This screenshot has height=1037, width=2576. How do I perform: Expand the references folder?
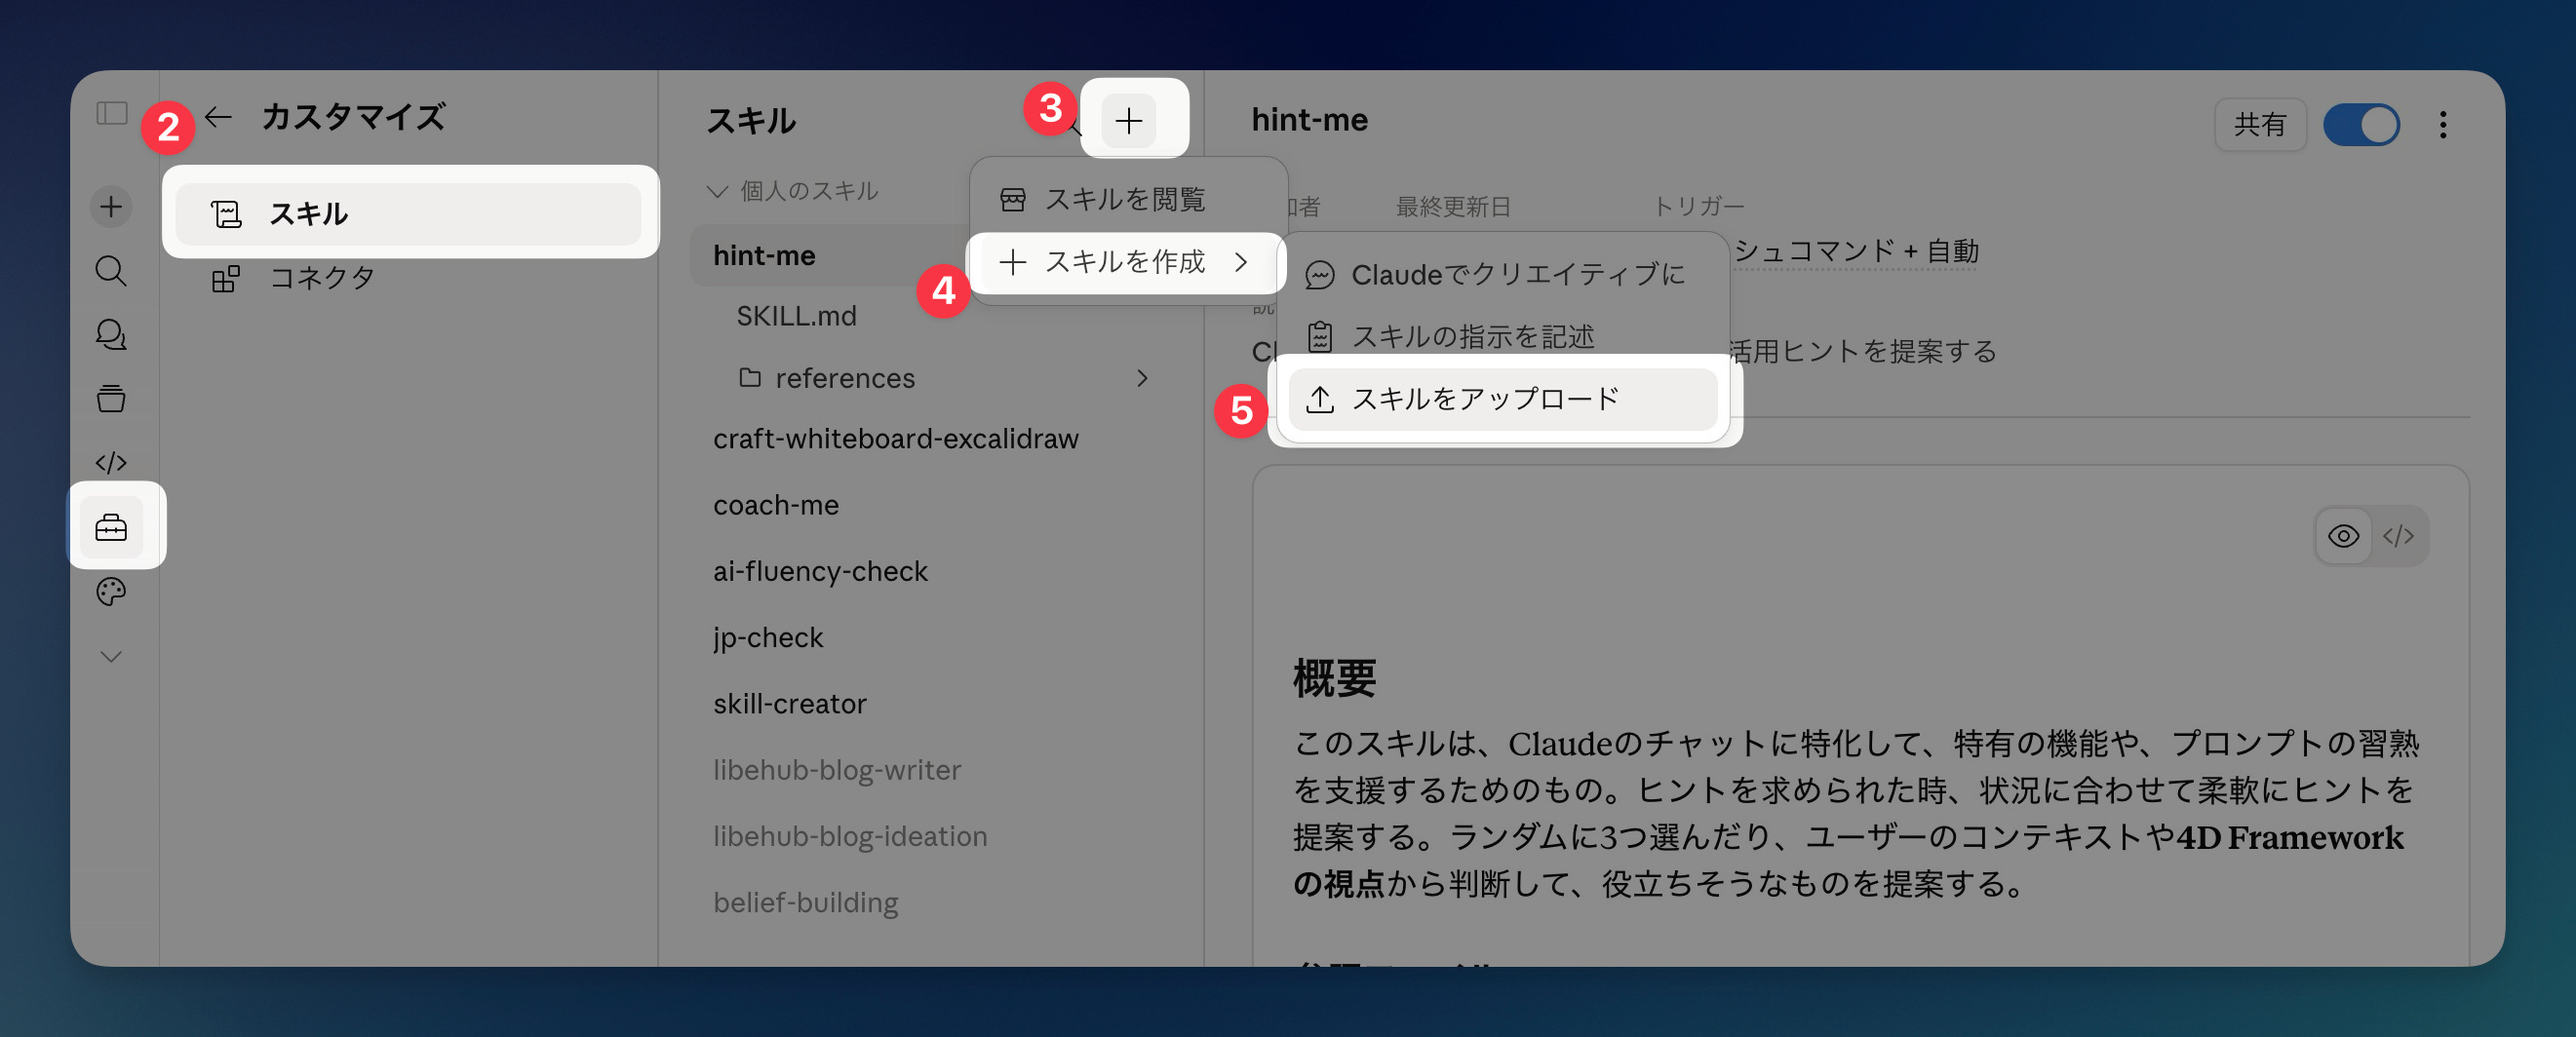point(1142,378)
